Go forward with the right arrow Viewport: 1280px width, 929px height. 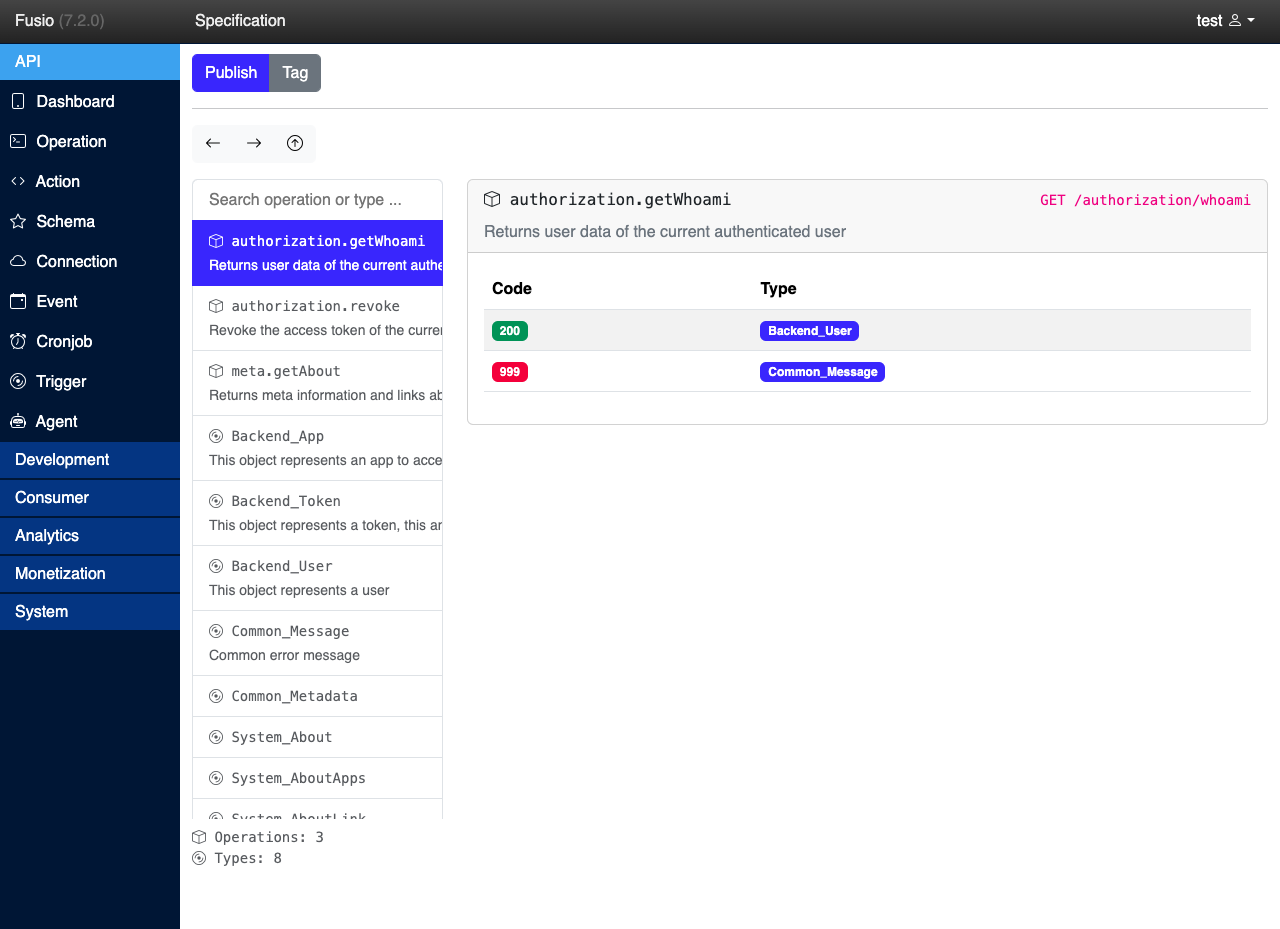[x=254, y=143]
